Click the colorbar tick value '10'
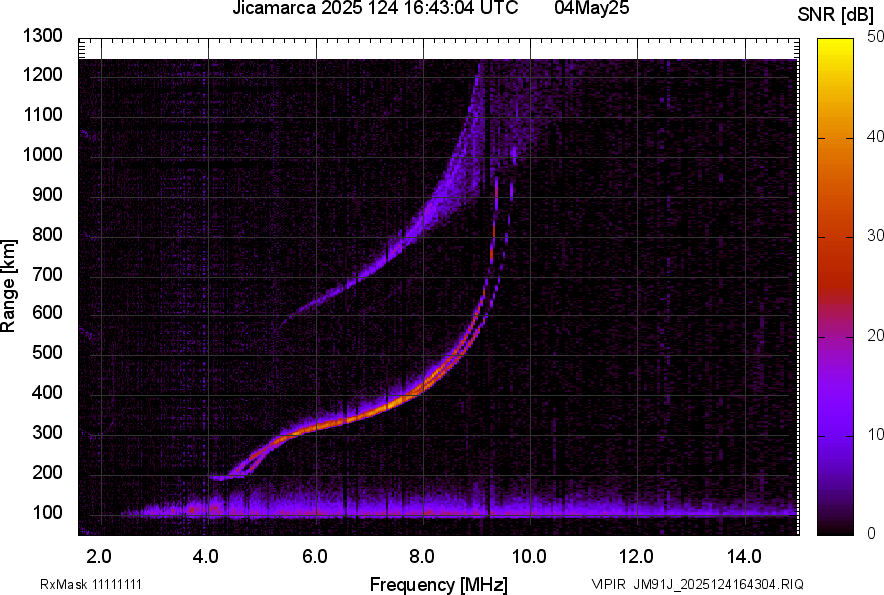884x595 pixels. point(875,434)
